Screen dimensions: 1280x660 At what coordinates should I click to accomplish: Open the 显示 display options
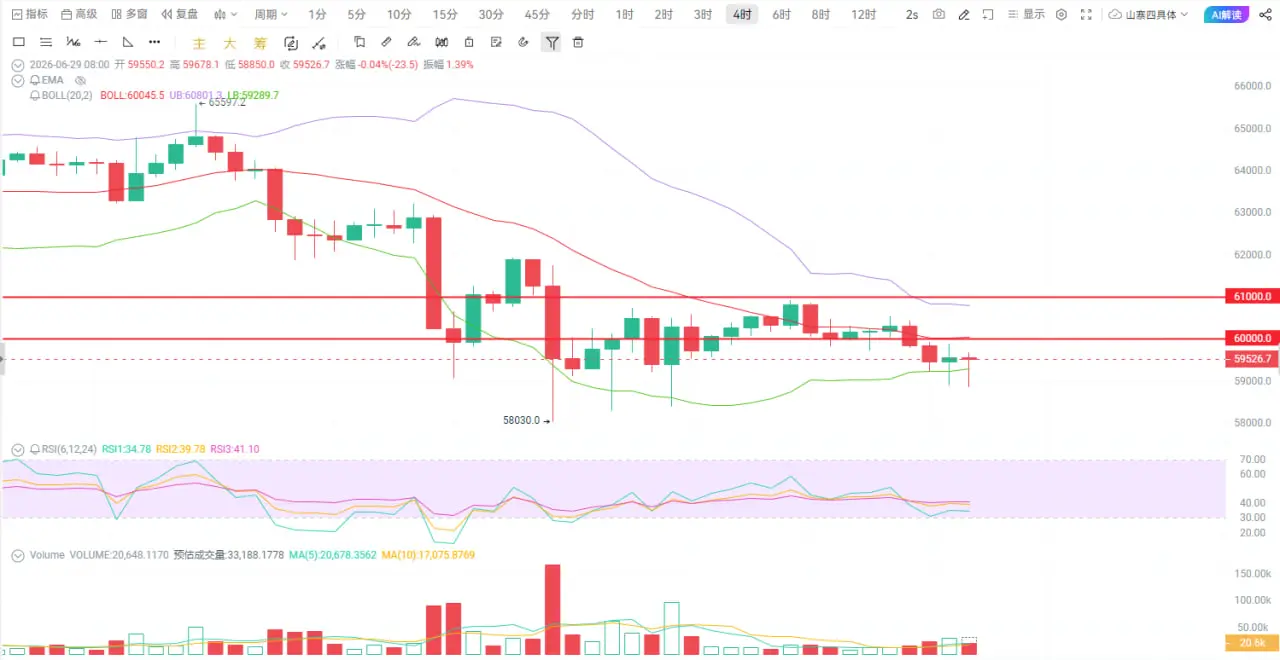[x=1028, y=14]
